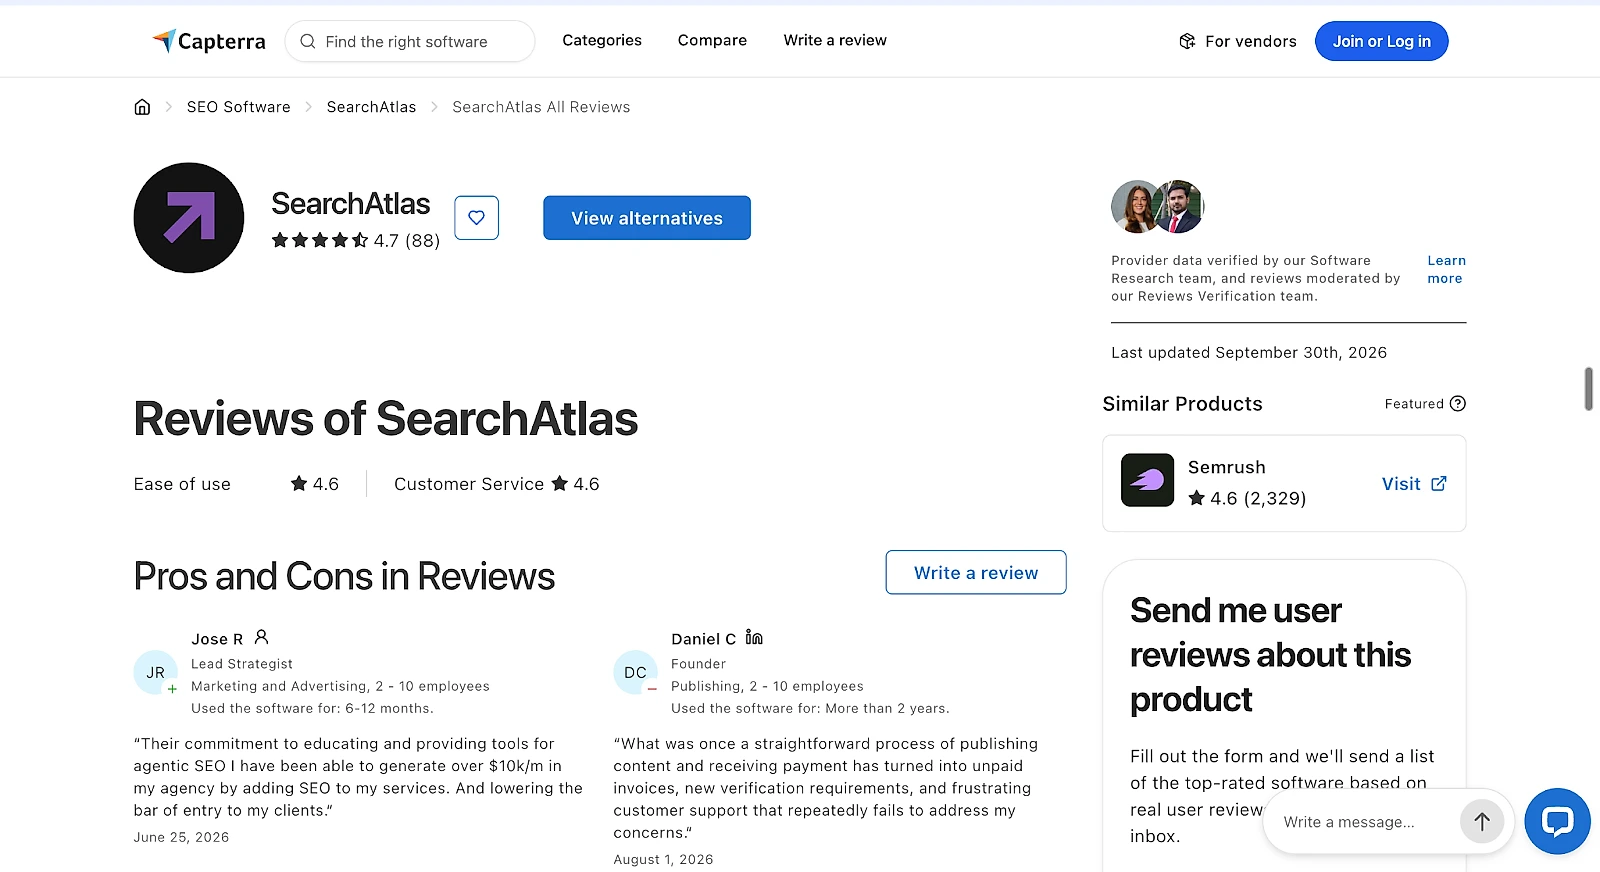The width and height of the screenshot is (1600, 872).
Task: Open the Categories menu
Action: [602, 40]
